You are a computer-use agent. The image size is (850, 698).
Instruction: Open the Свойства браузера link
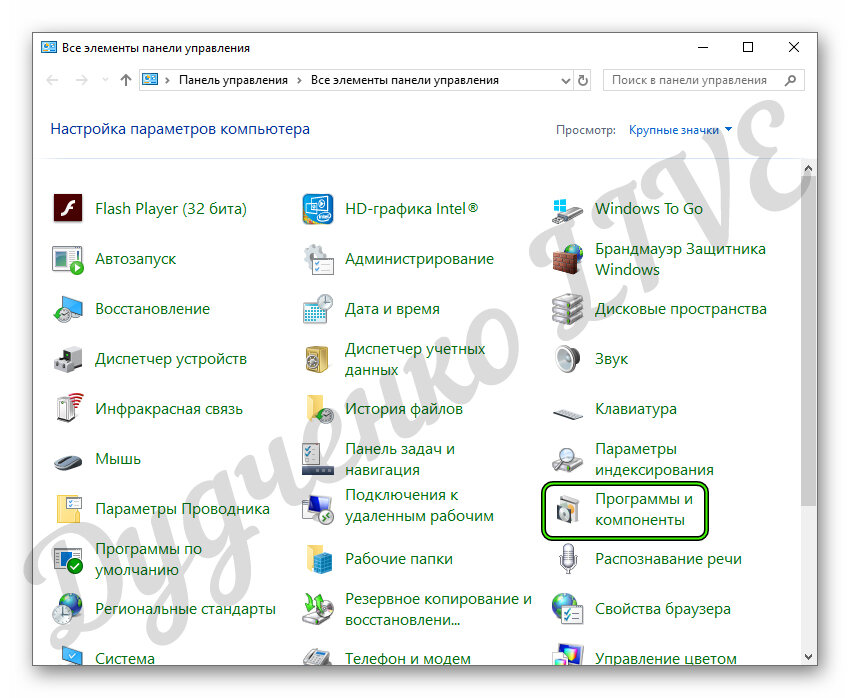[x=662, y=609]
